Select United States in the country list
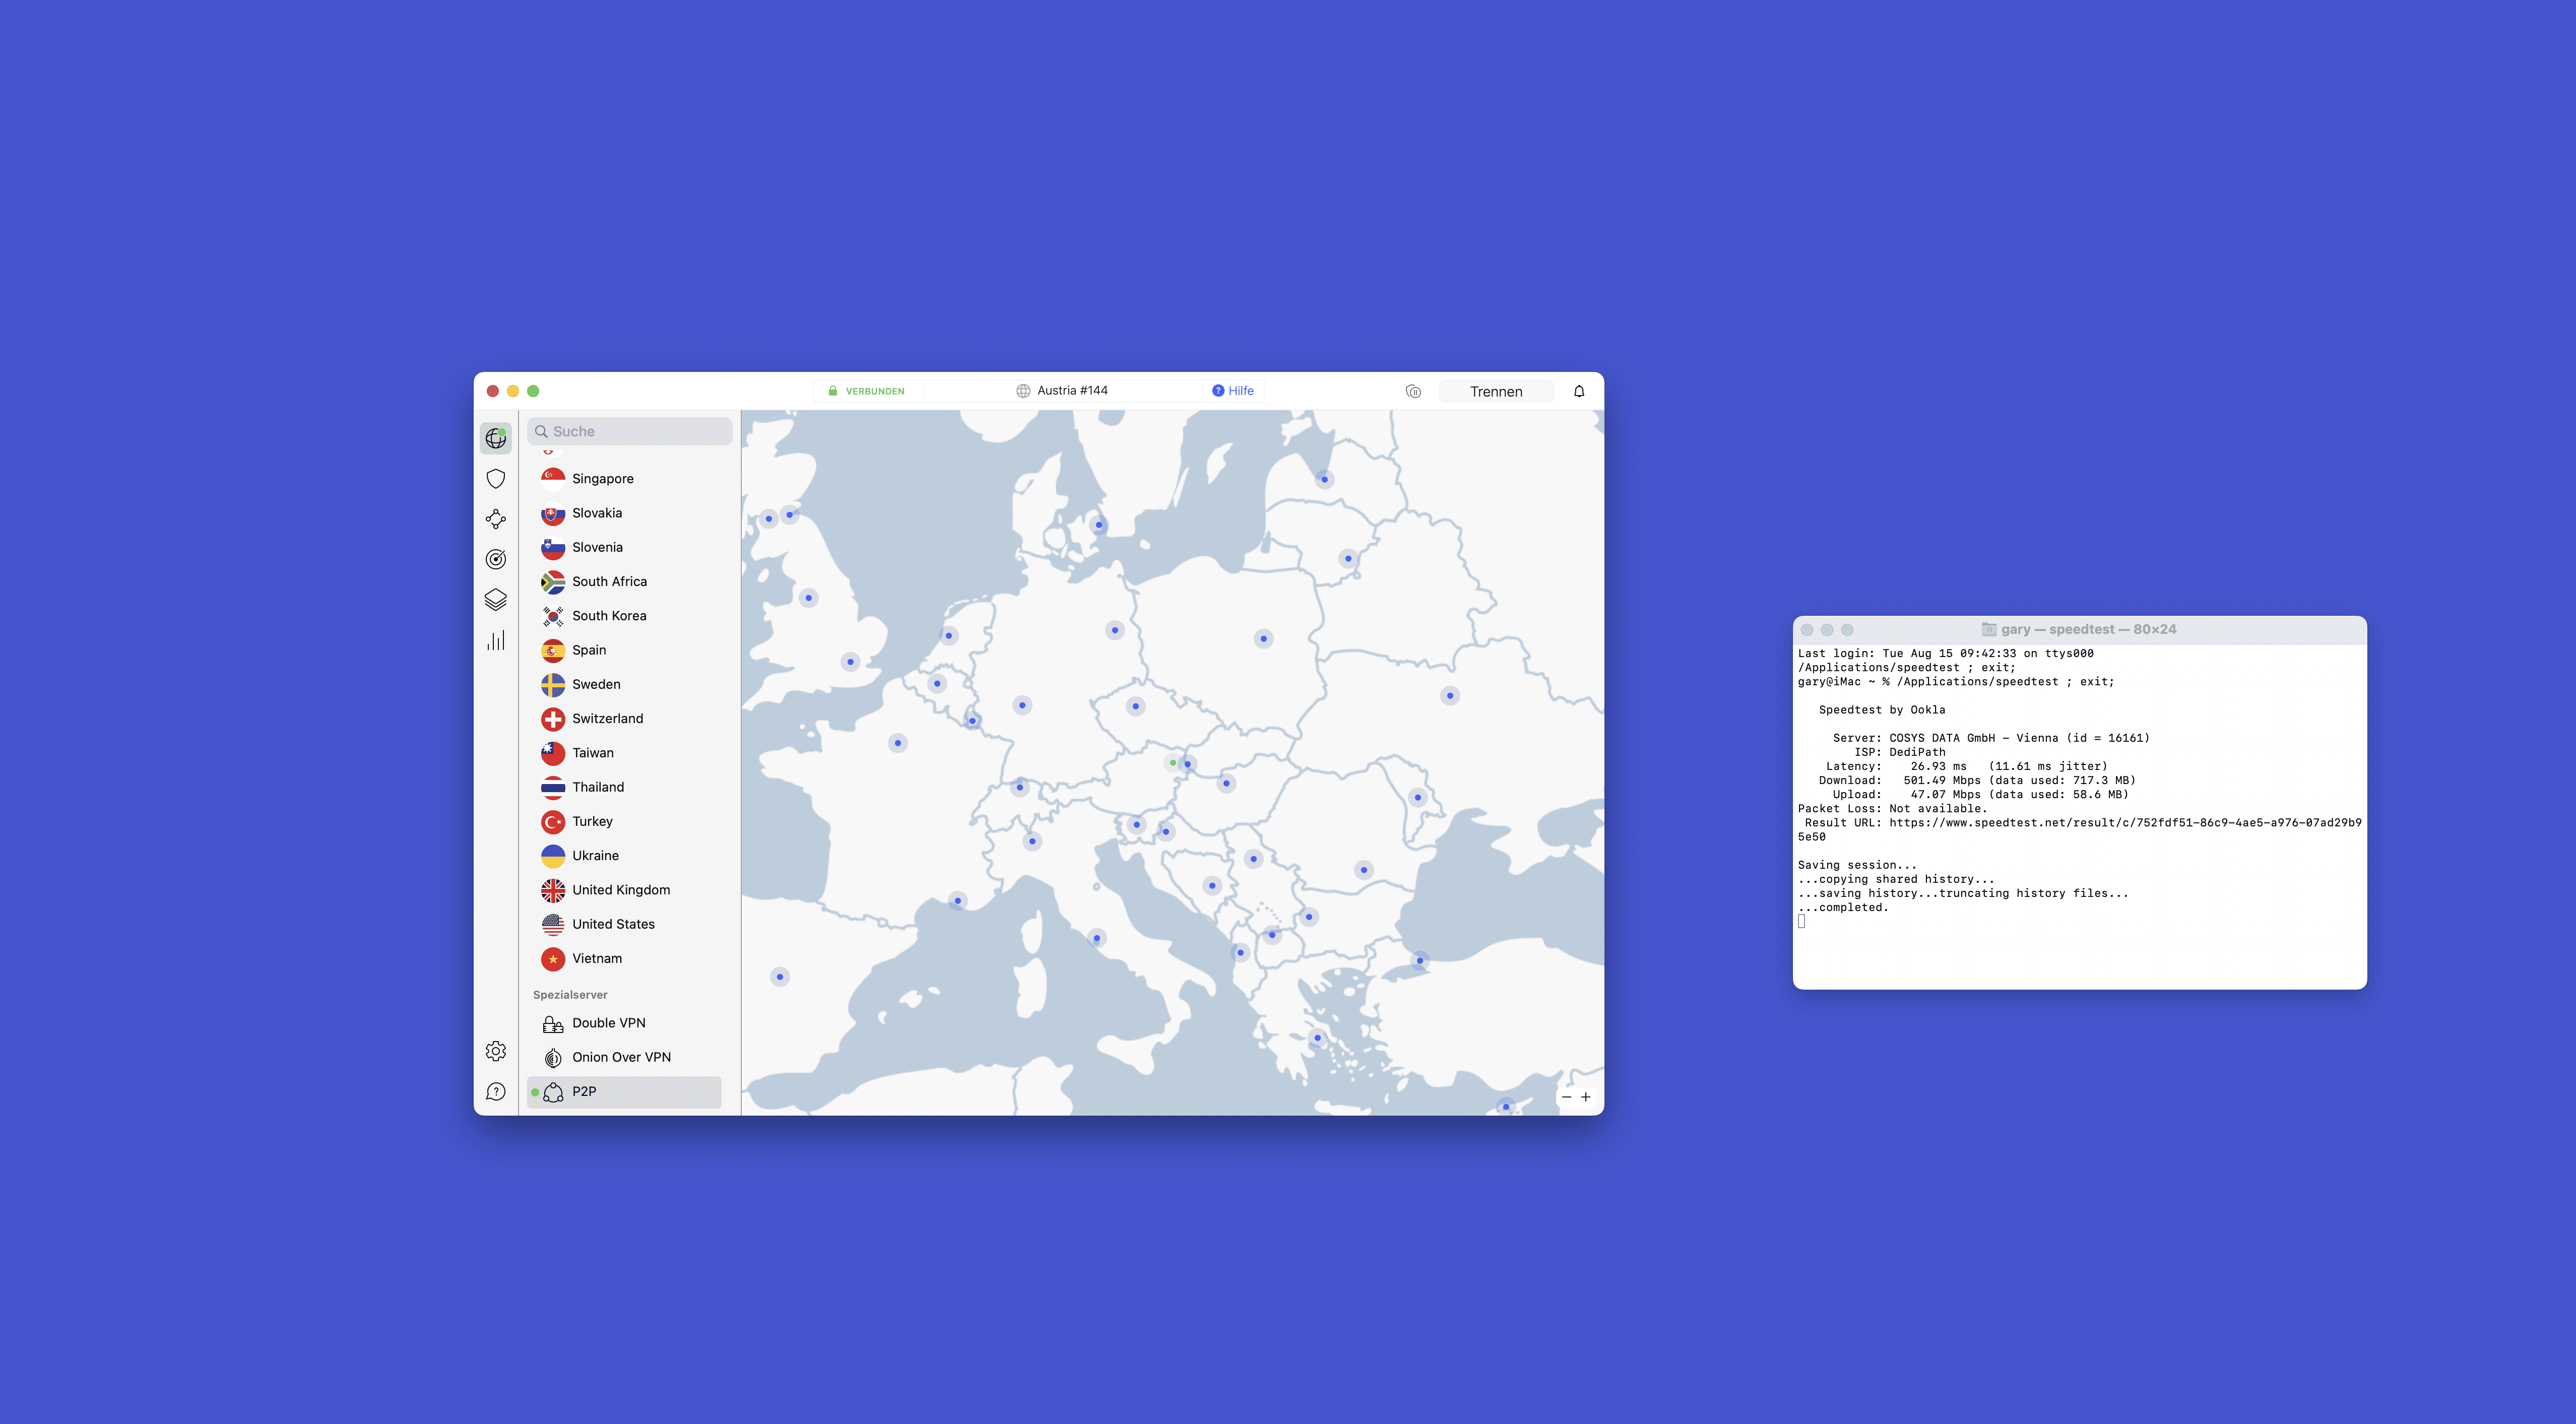The image size is (2576, 1424). click(x=624, y=924)
